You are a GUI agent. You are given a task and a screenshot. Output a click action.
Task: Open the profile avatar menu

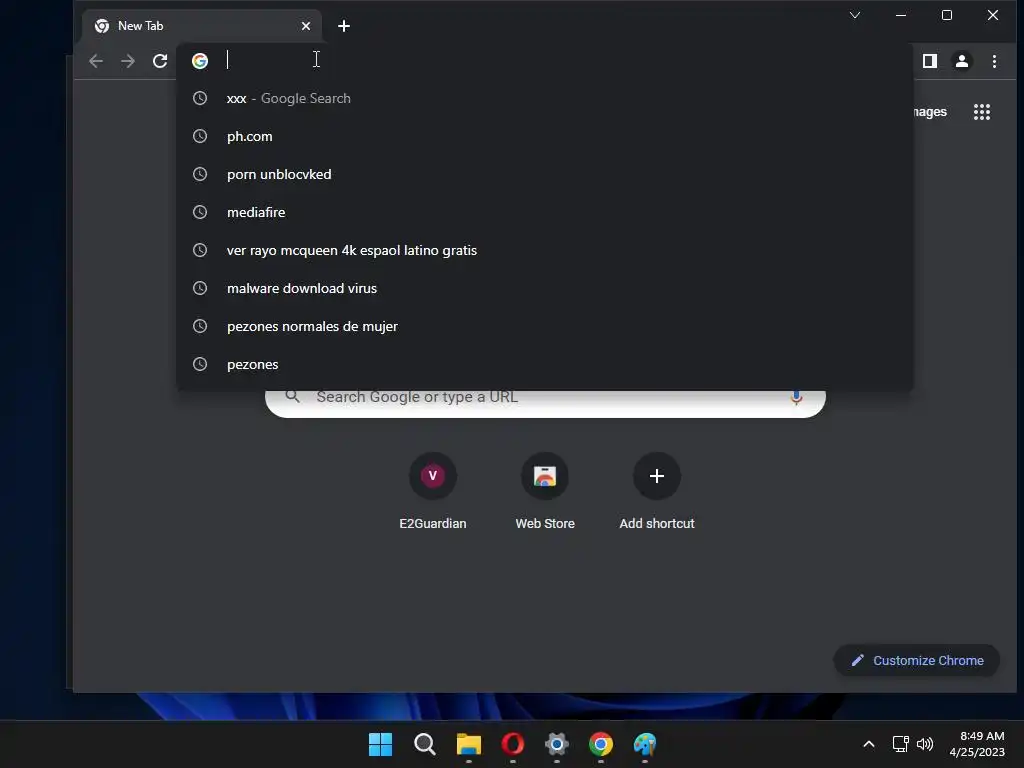[962, 61]
